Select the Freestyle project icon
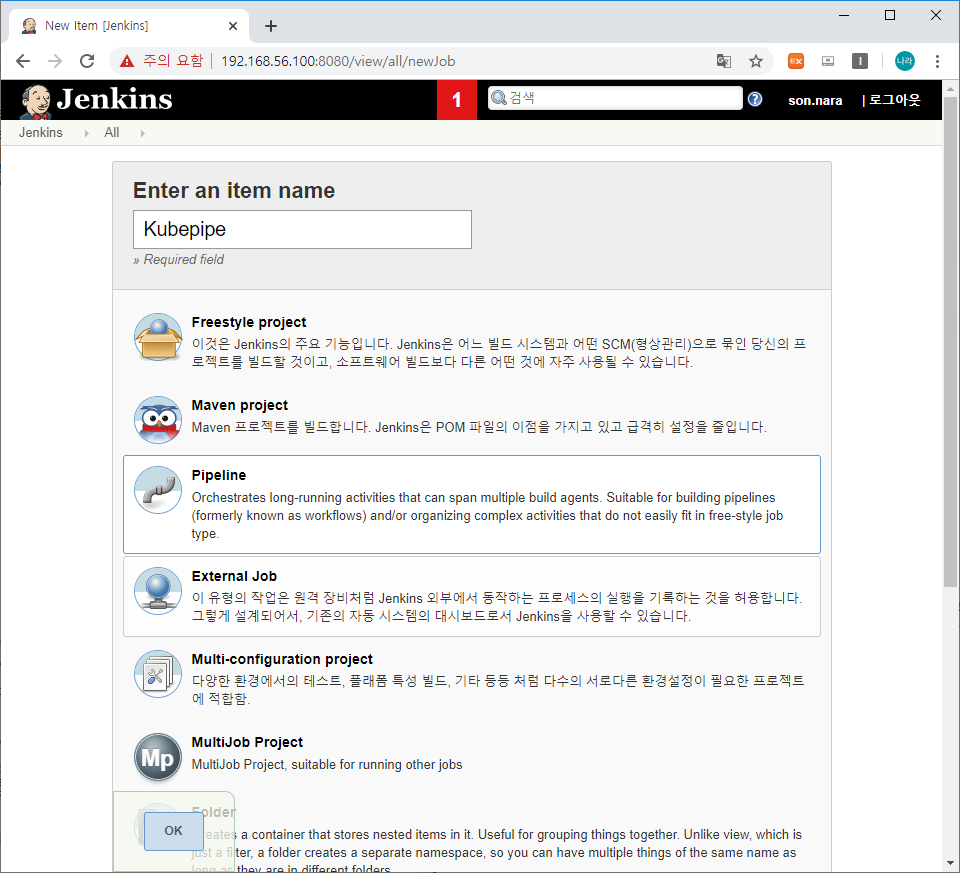 tap(158, 337)
